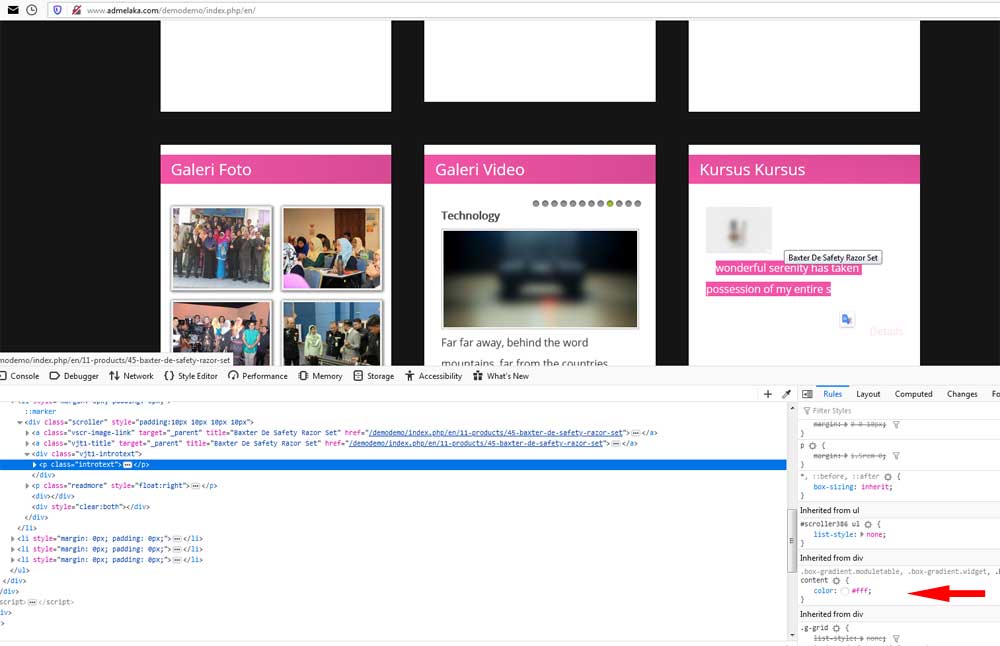The height and width of the screenshot is (646, 1000).
Task: Open the Network panel
Action: tap(131, 376)
